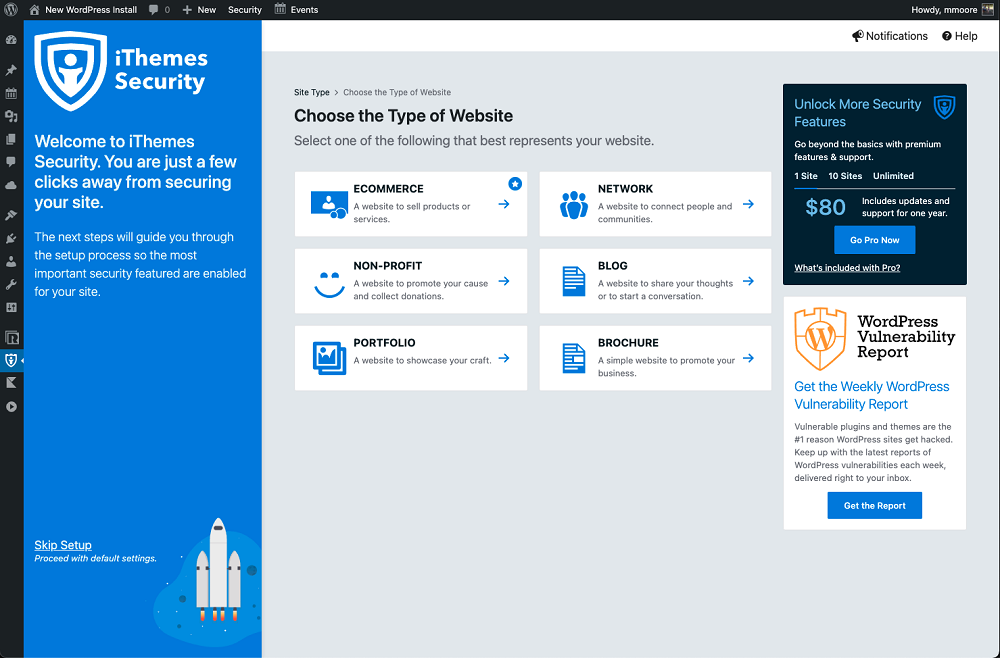Select the Ecommerce website type card
This screenshot has height=658, width=1000.
[410, 204]
